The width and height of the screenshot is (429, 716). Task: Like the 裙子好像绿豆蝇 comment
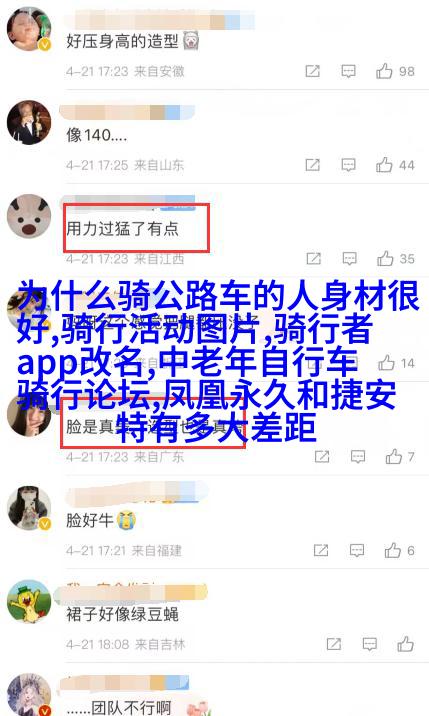click(405, 644)
